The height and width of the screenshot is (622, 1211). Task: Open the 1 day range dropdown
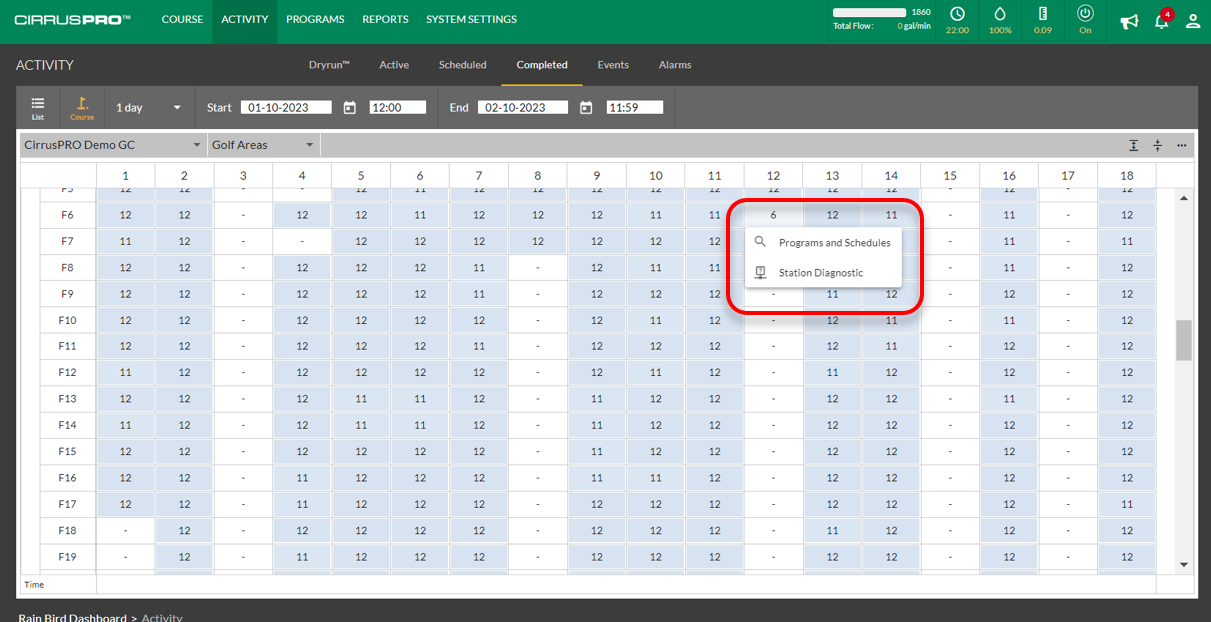[150, 107]
